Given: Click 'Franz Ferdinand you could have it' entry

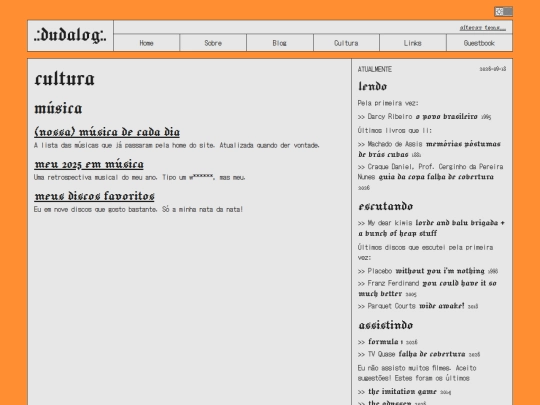Looking at the screenshot, I should click(x=427, y=288).
